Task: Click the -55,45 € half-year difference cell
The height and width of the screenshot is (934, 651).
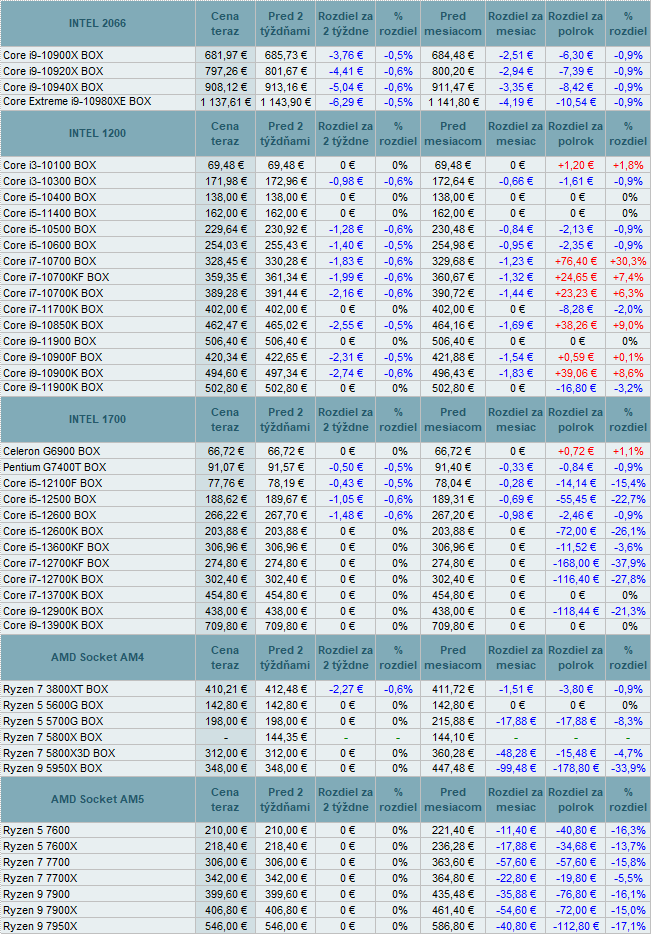Action: coord(576,500)
